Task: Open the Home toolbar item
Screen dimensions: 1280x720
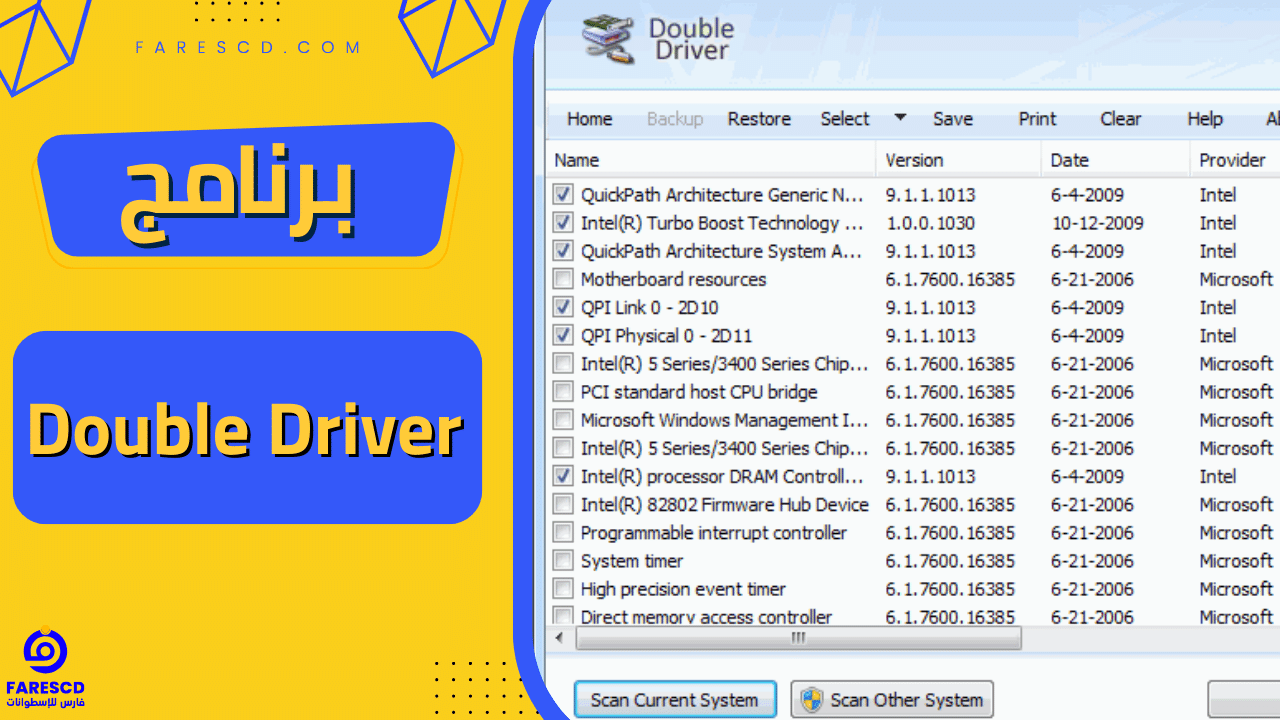Action: click(x=589, y=119)
